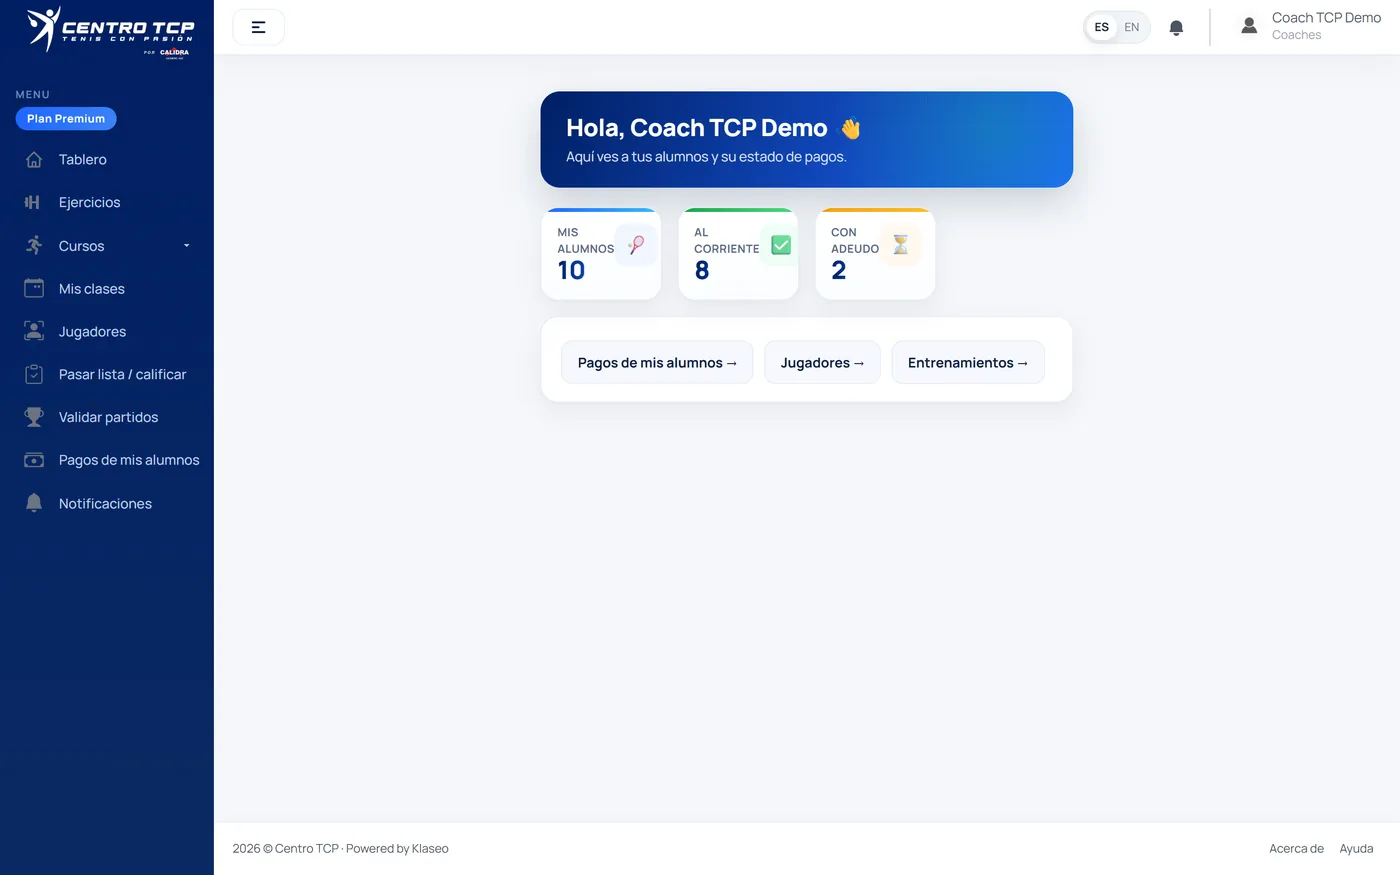
Task: Click the Plan Premium badge
Action: click(66, 118)
